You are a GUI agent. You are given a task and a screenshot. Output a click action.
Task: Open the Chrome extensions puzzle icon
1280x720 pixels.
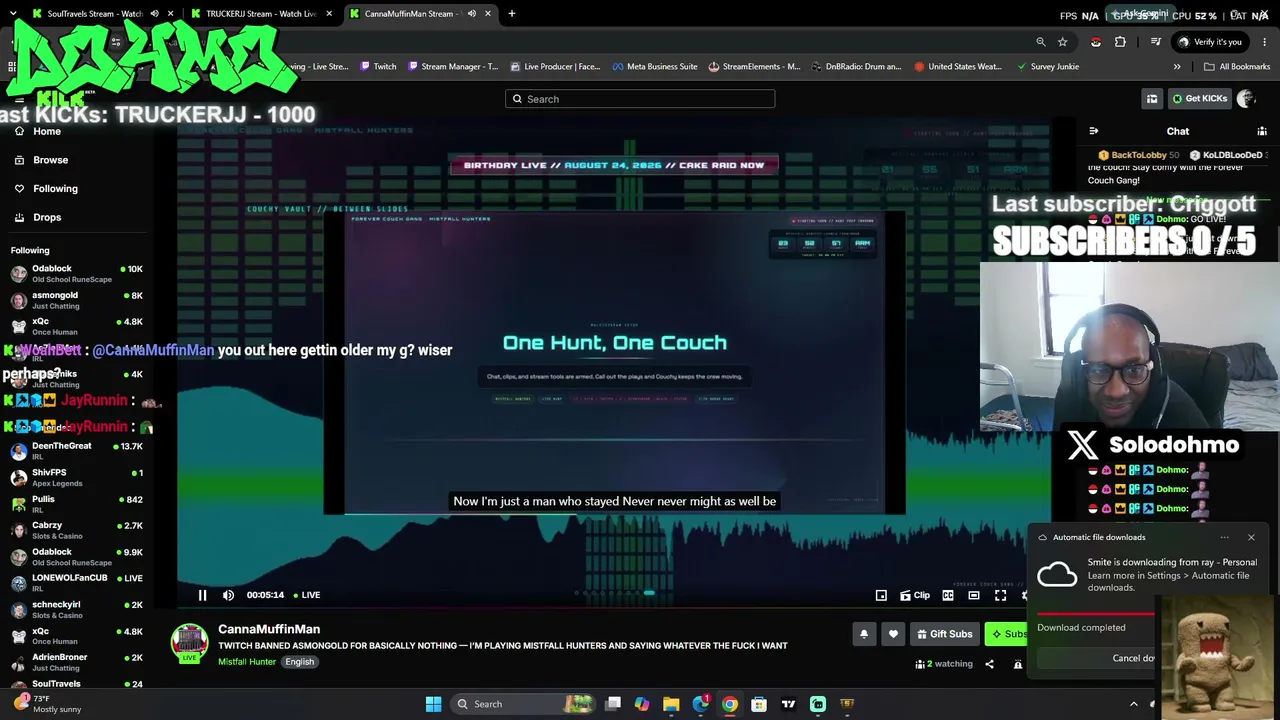(1120, 42)
